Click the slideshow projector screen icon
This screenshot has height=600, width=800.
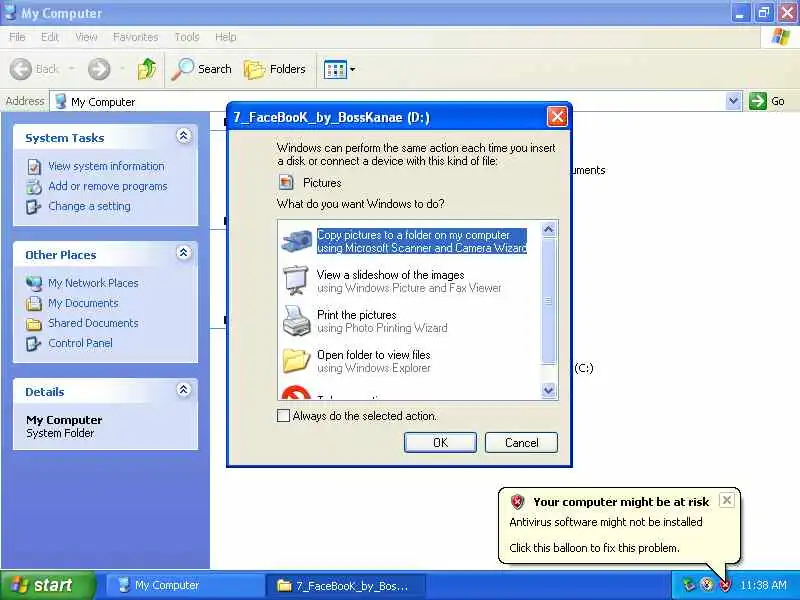click(x=296, y=280)
